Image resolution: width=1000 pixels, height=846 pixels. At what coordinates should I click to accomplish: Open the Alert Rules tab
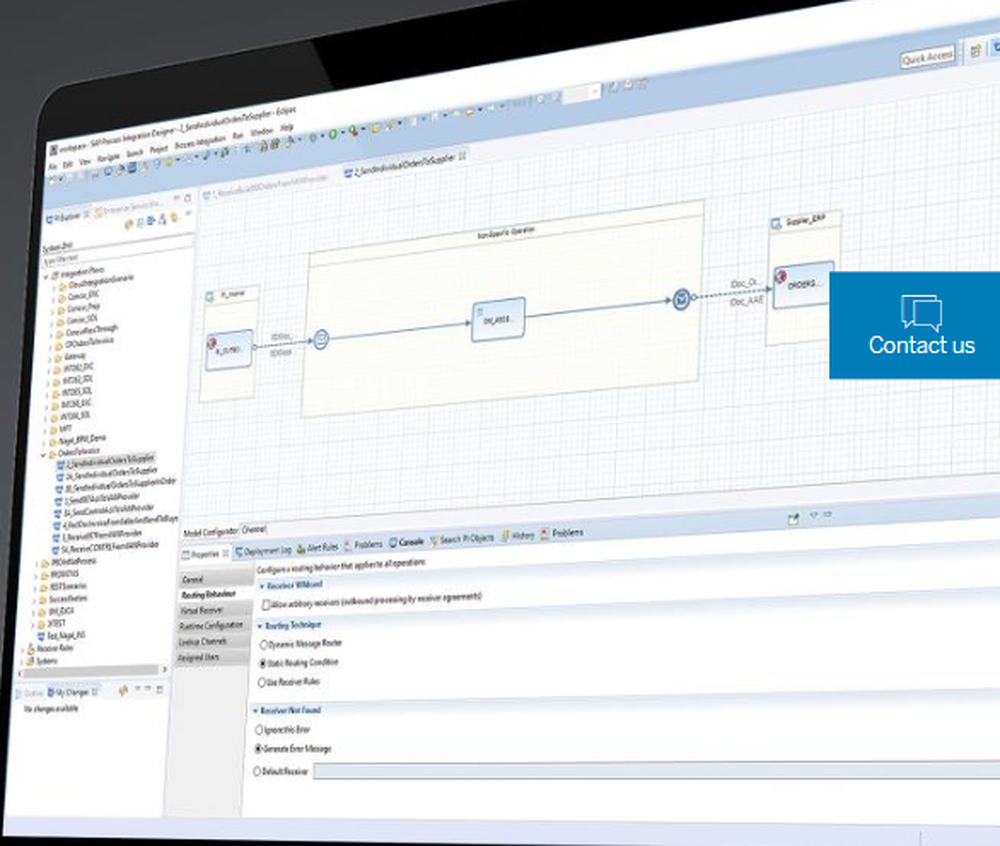pos(318,547)
